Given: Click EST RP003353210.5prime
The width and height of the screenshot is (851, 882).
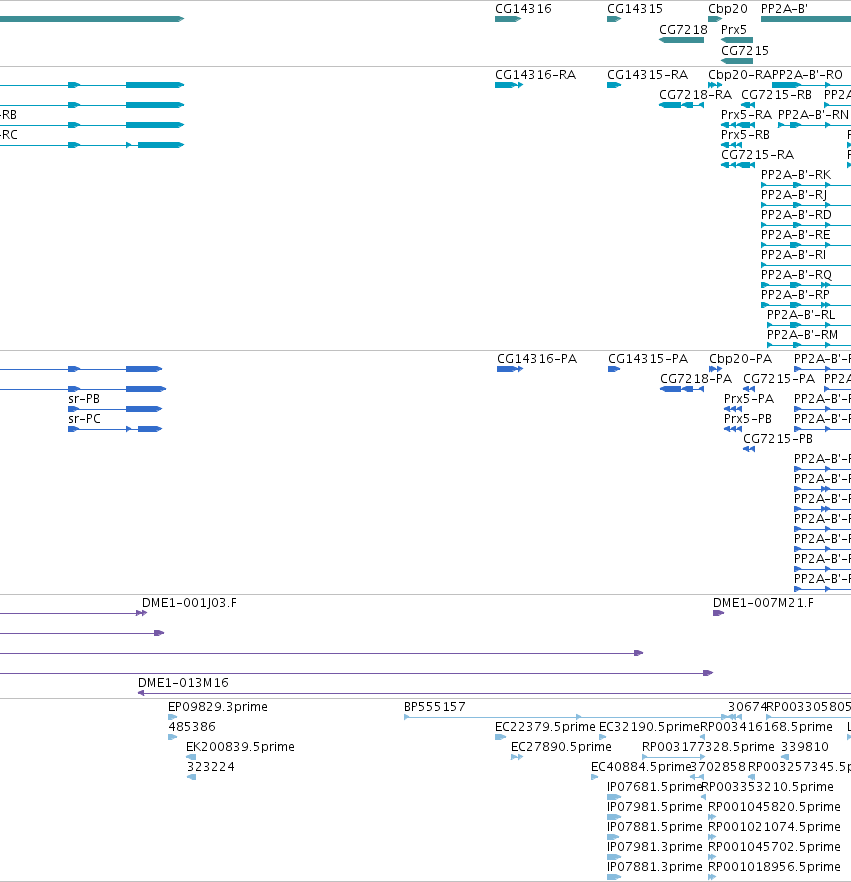Looking at the screenshot, I should (704, 797).
